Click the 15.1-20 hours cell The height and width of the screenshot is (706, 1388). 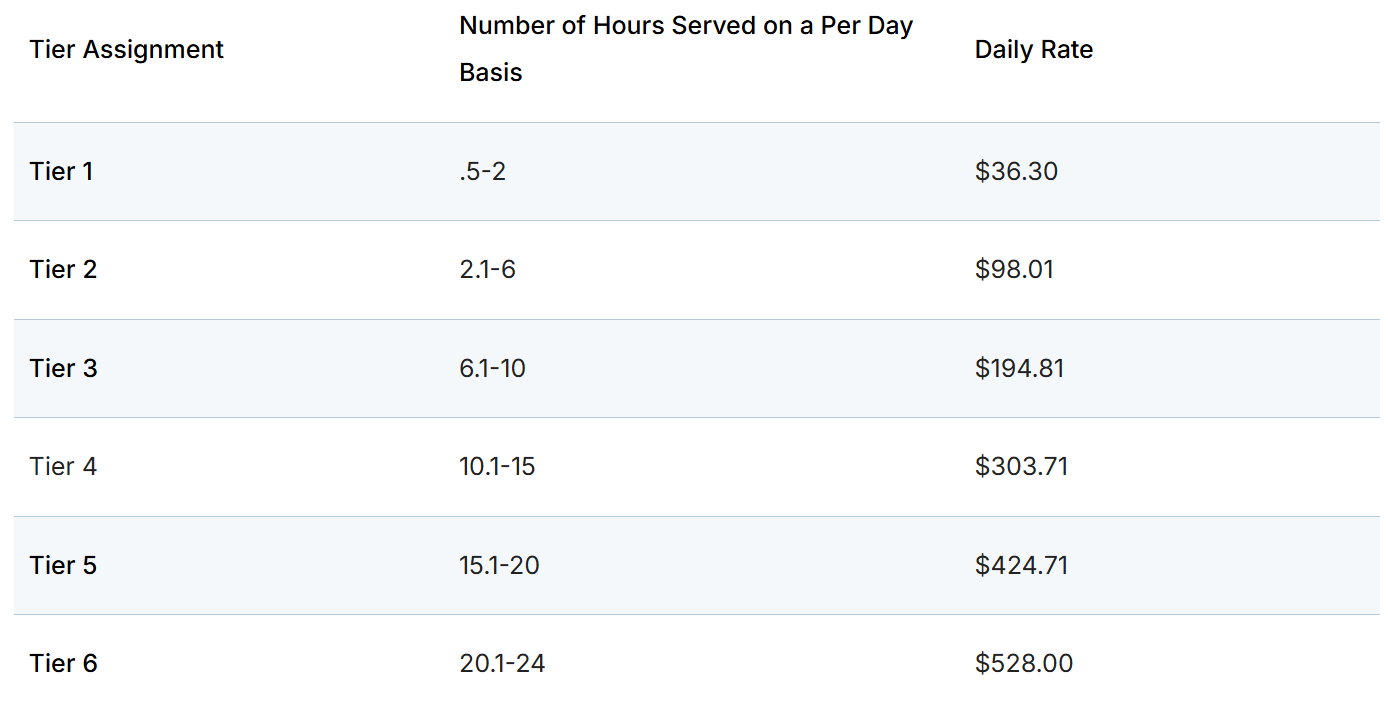(x=499, y=565)
